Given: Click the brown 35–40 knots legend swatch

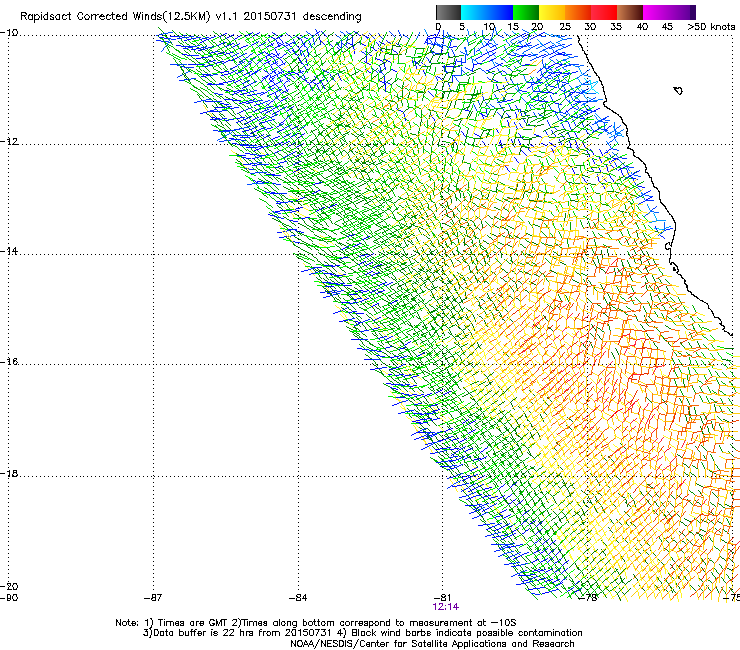Looking at the screenshot, I should [x=630, y=12].
